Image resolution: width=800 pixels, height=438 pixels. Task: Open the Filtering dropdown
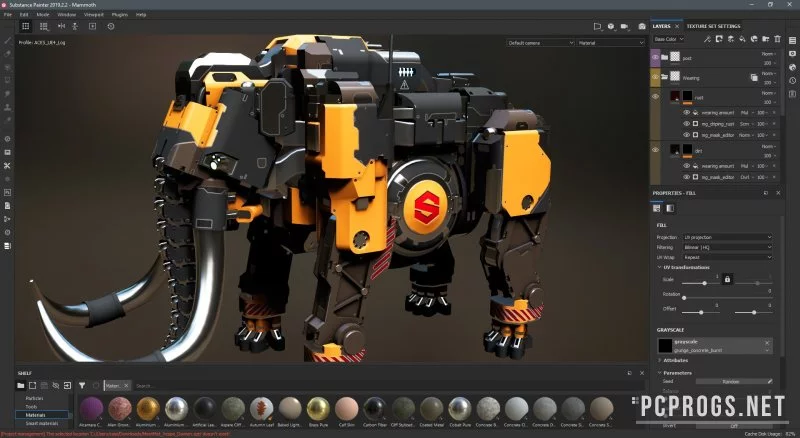pyautogui.click(x=728, y=248)
